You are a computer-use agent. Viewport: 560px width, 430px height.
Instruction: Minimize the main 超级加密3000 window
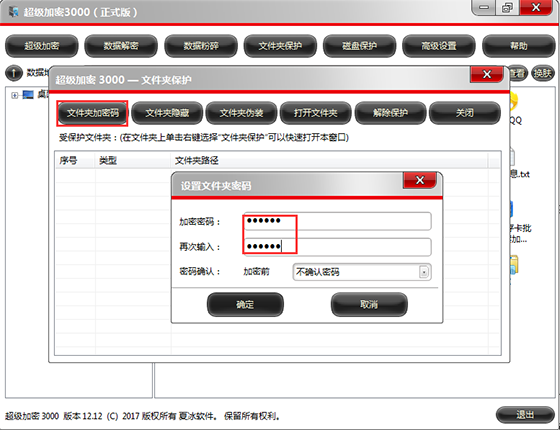[484, 7]
